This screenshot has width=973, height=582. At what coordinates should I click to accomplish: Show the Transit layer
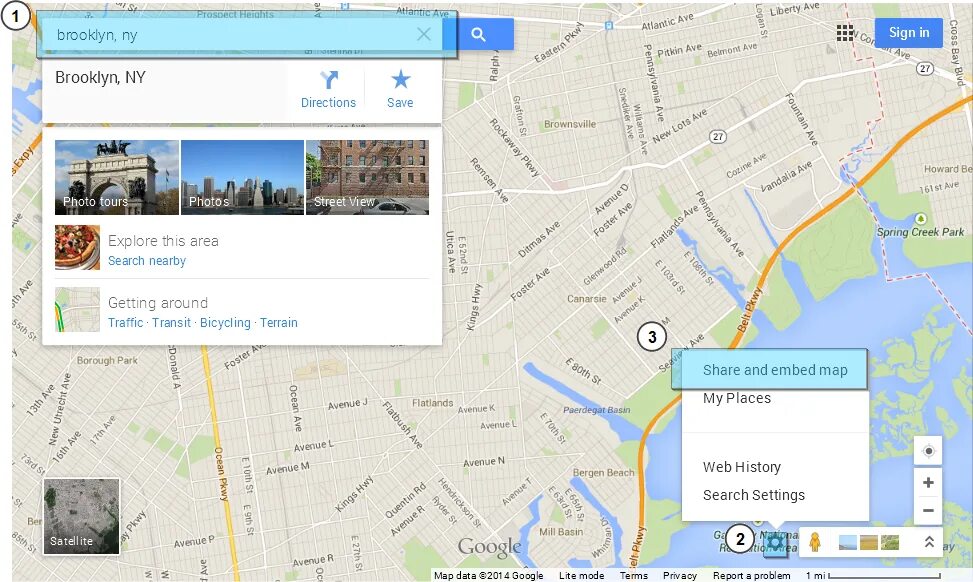click(171, 323)
